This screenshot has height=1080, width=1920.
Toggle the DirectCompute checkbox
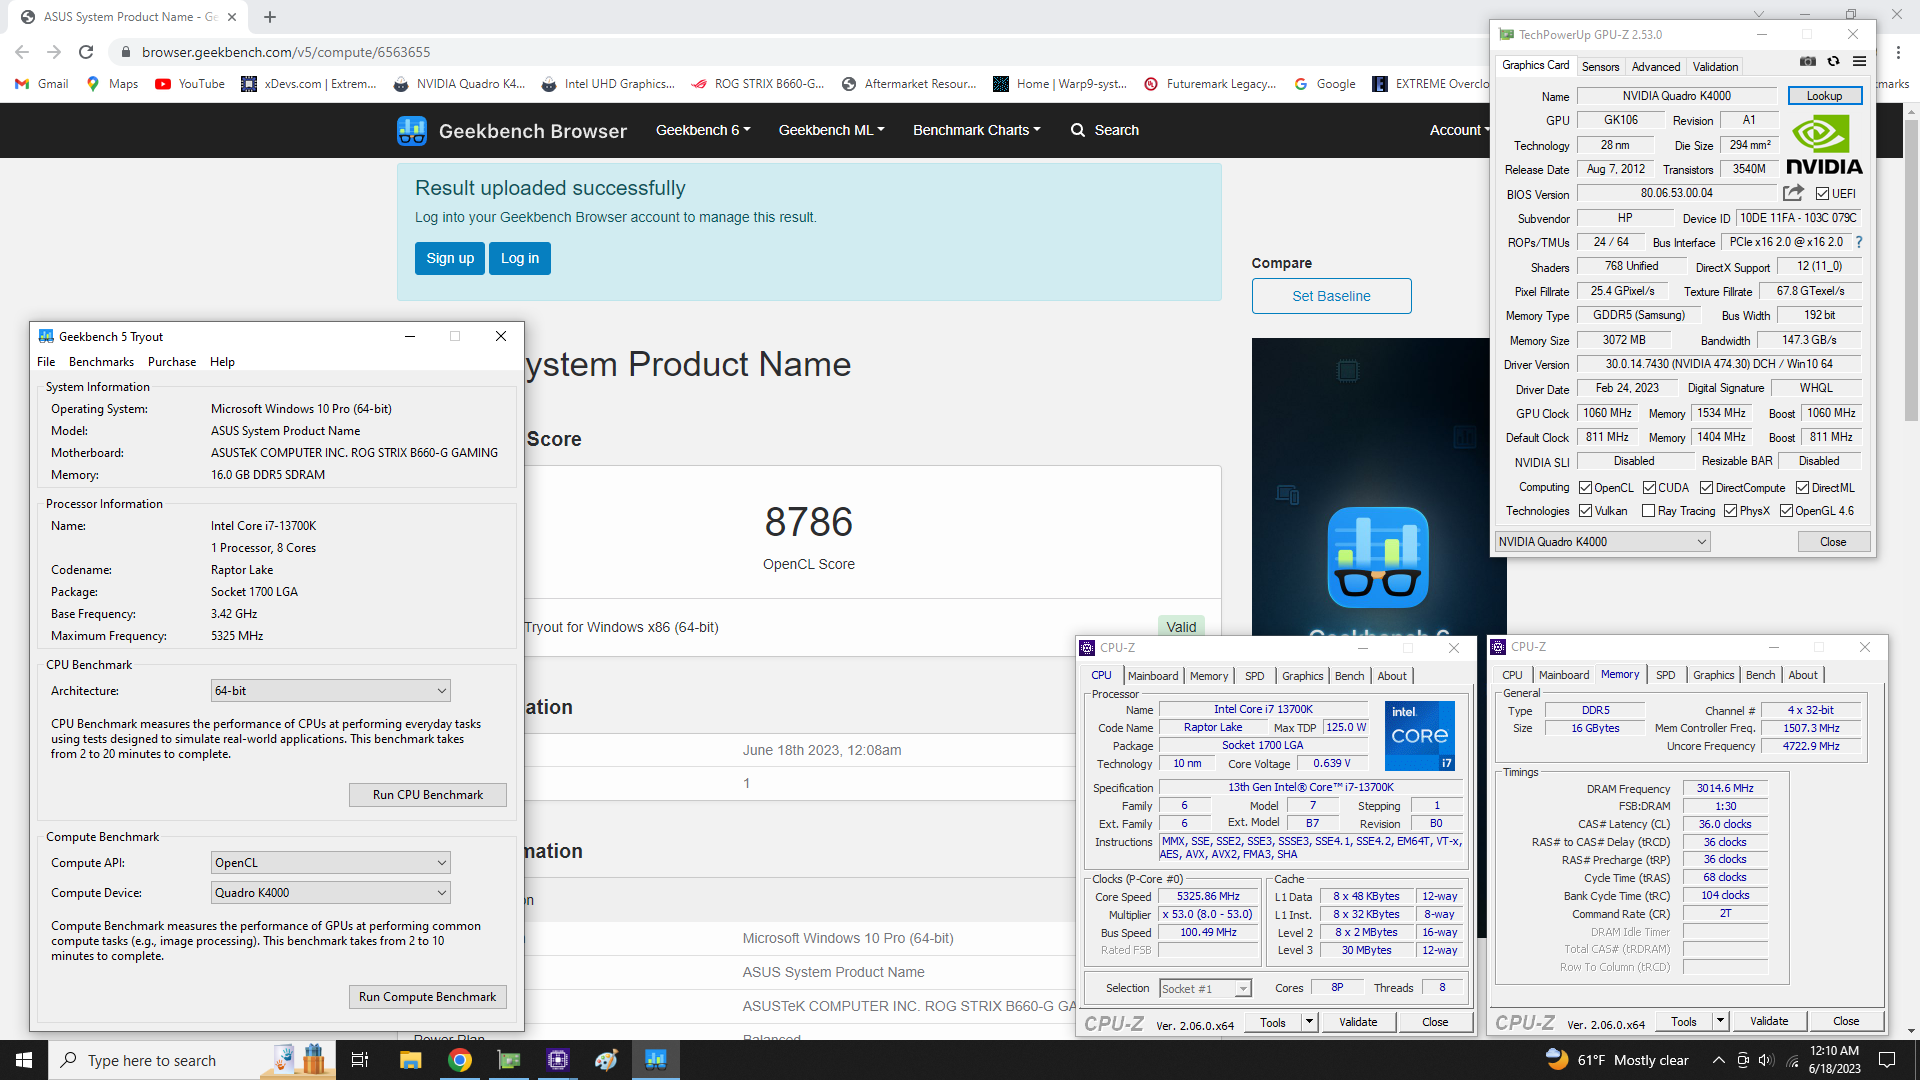(1706, 488)
